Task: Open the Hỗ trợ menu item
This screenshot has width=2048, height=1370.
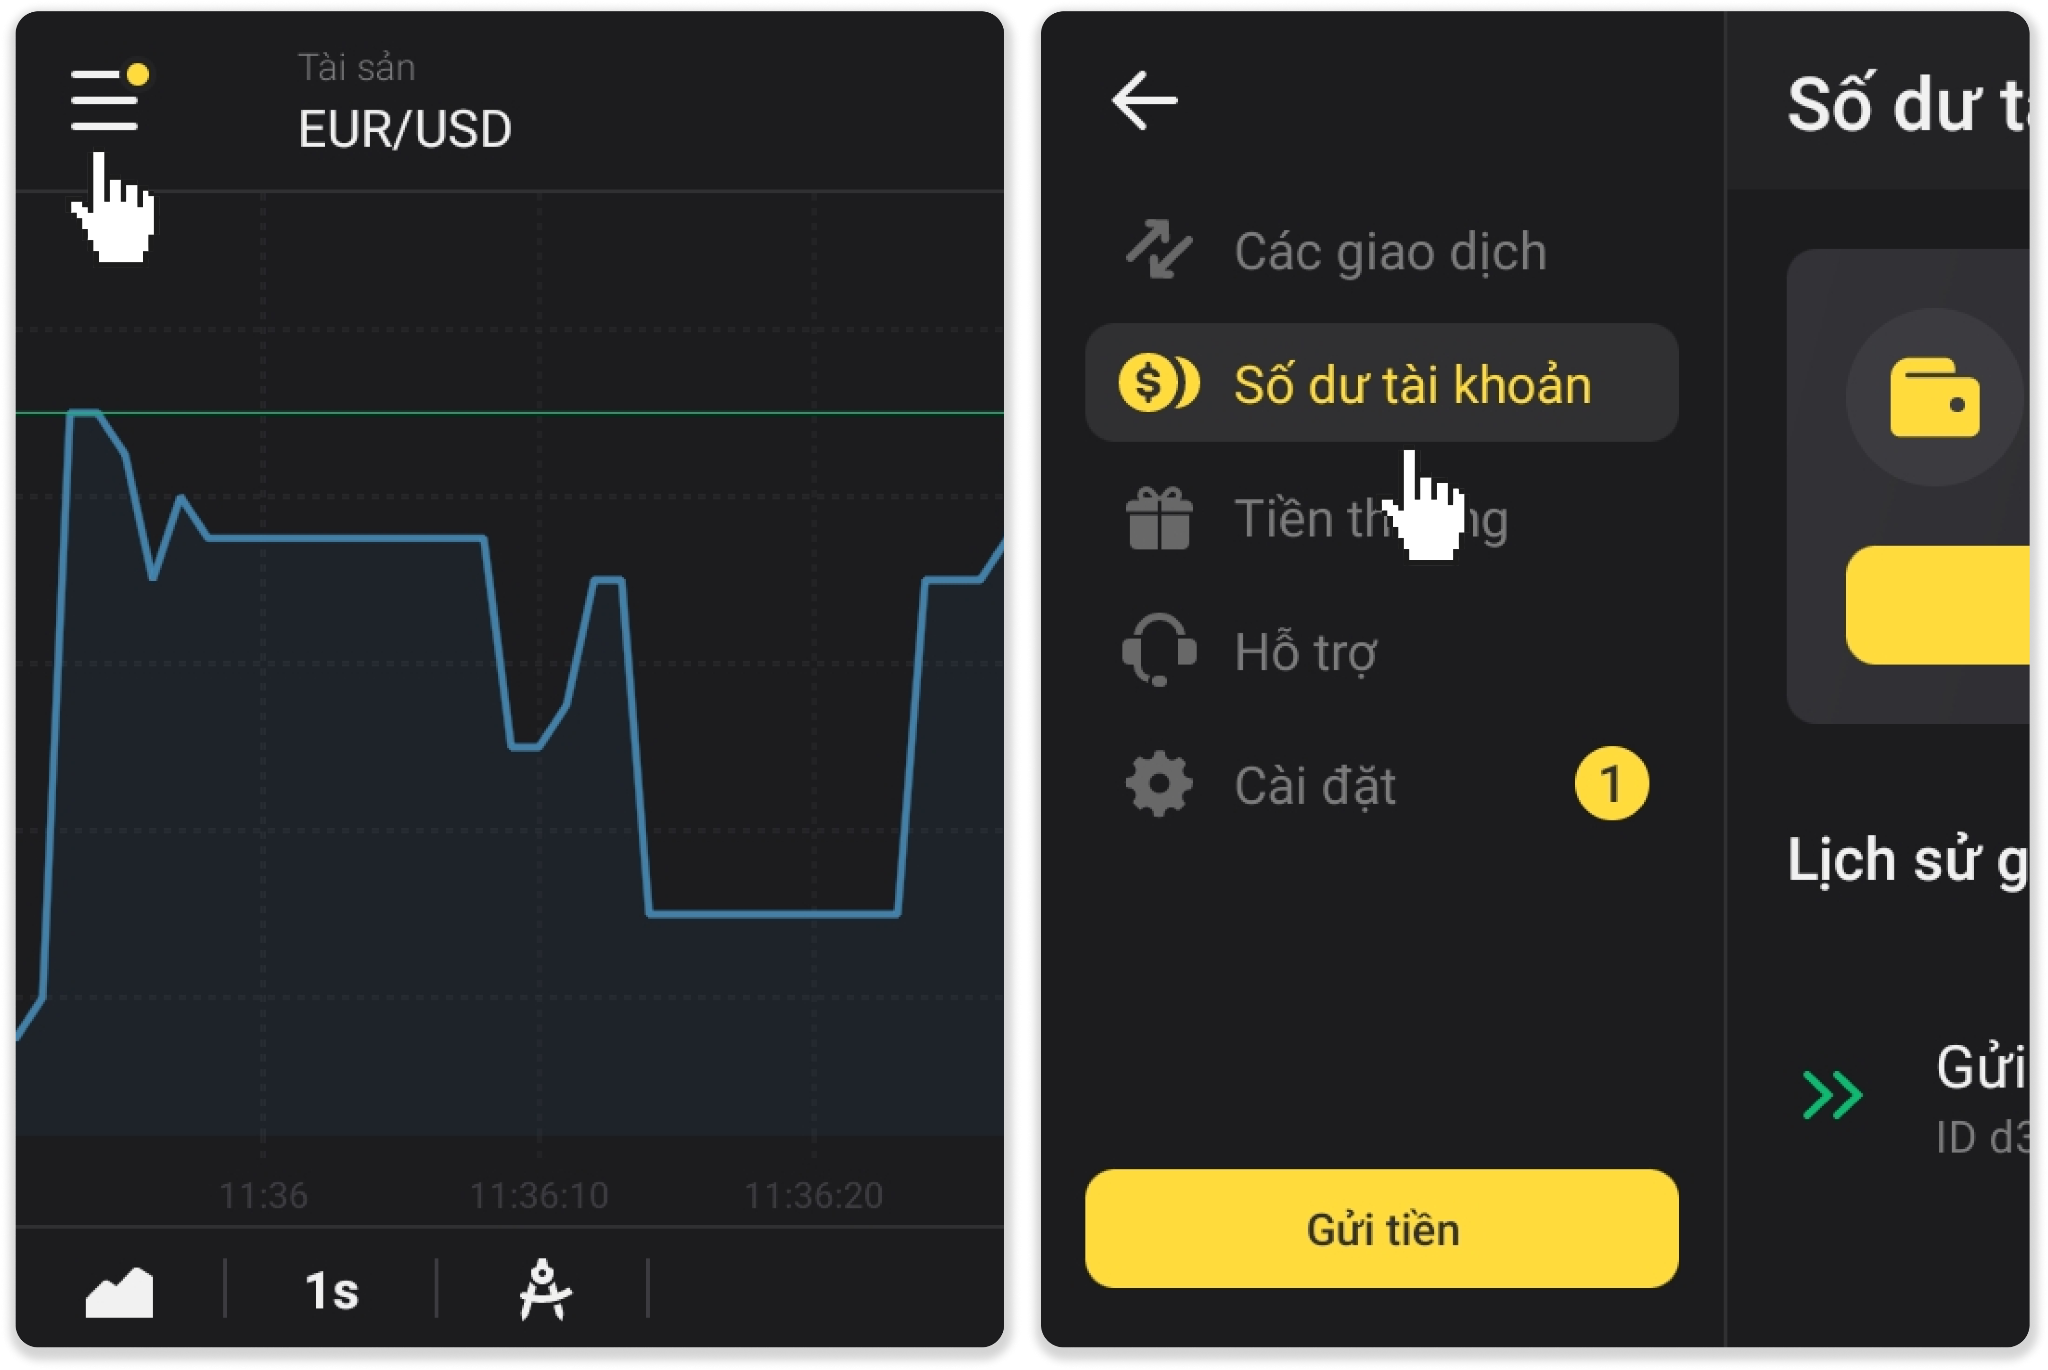Action: tap(1305, 652)
